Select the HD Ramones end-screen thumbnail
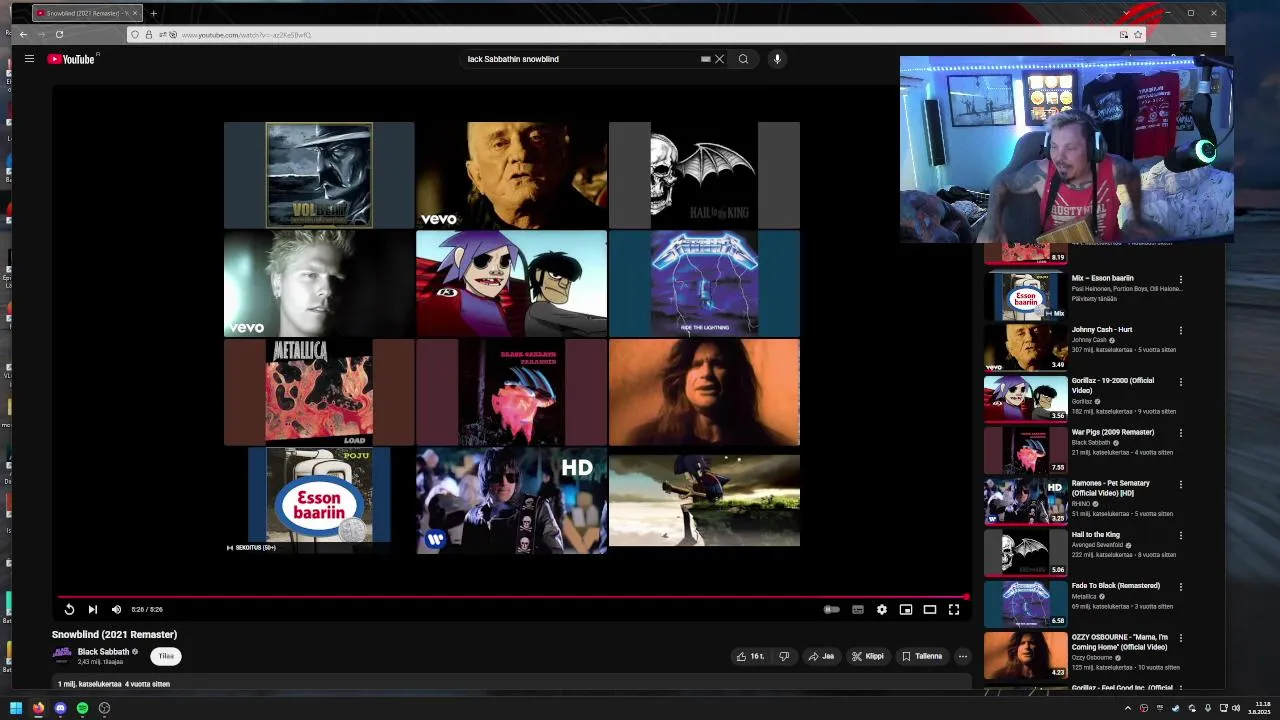1280x720 pixels. click(x=511, y=500)
